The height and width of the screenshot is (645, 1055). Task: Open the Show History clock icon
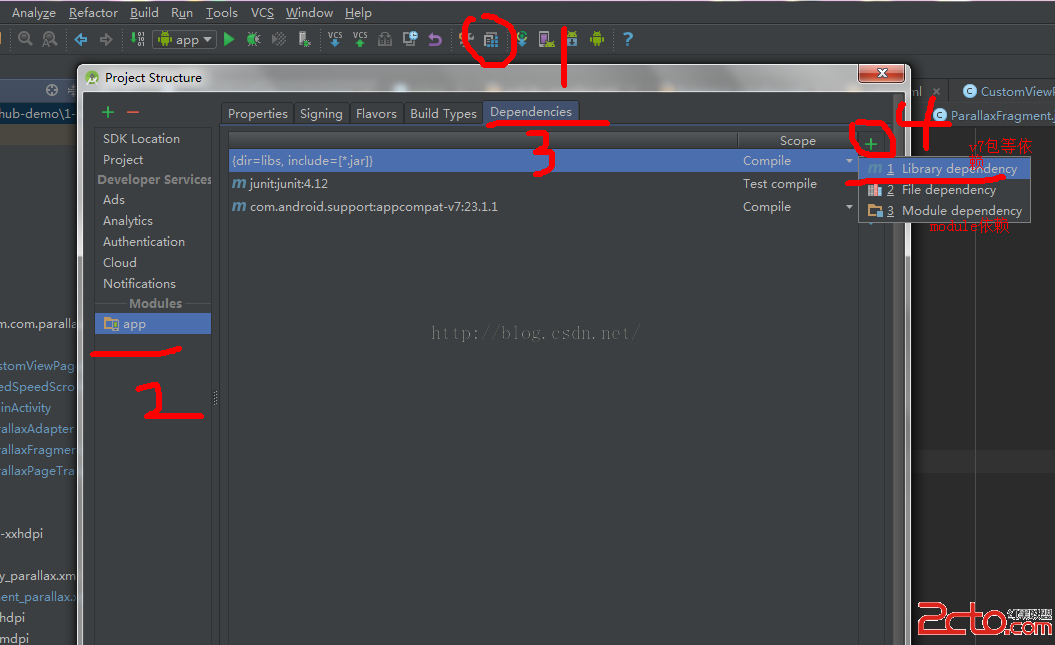[x=410, y=39]
